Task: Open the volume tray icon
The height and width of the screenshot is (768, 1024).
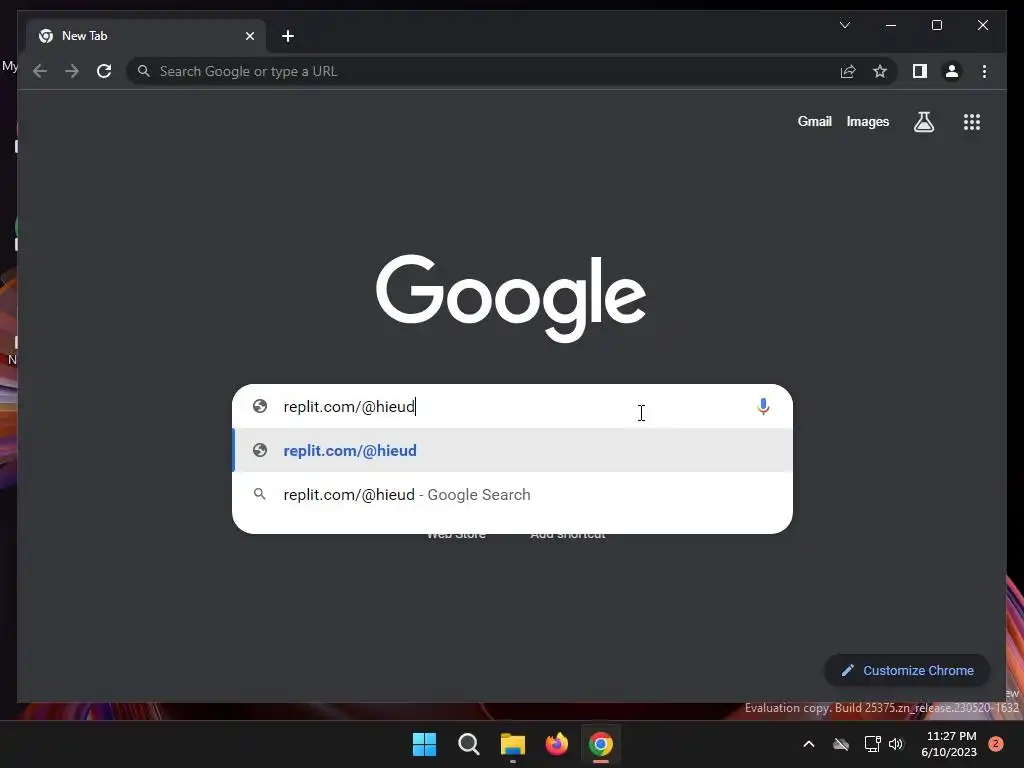Action: [896, 744]
